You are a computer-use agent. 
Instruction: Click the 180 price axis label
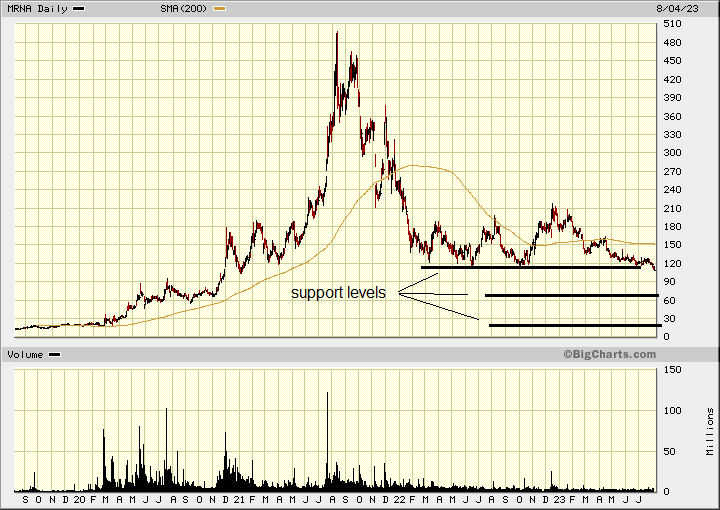point(672,227)
